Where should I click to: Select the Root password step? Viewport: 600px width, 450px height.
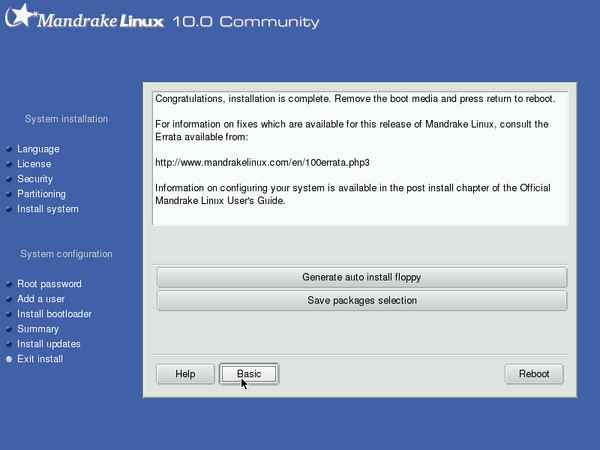coord(49,284)
